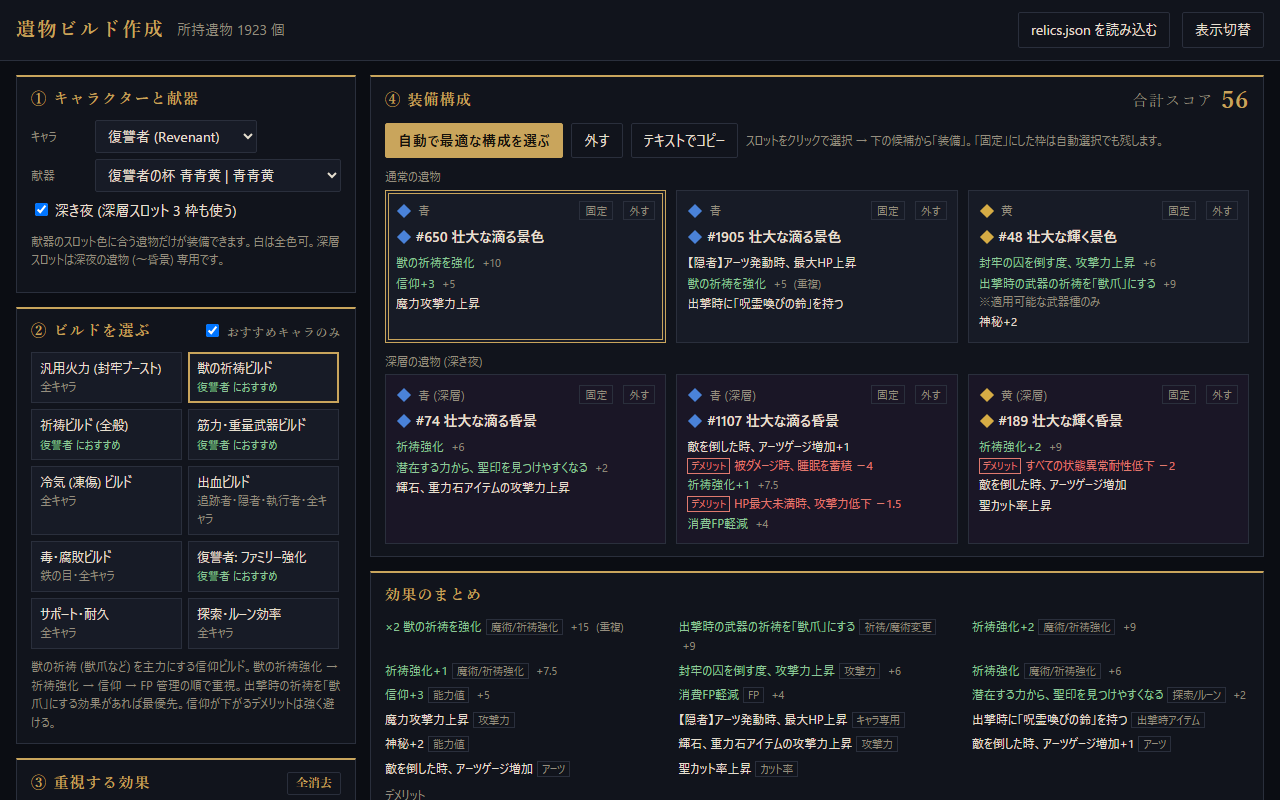
Task: Select 筋力・重量武器ビルド build
Action: pos(263,434)
